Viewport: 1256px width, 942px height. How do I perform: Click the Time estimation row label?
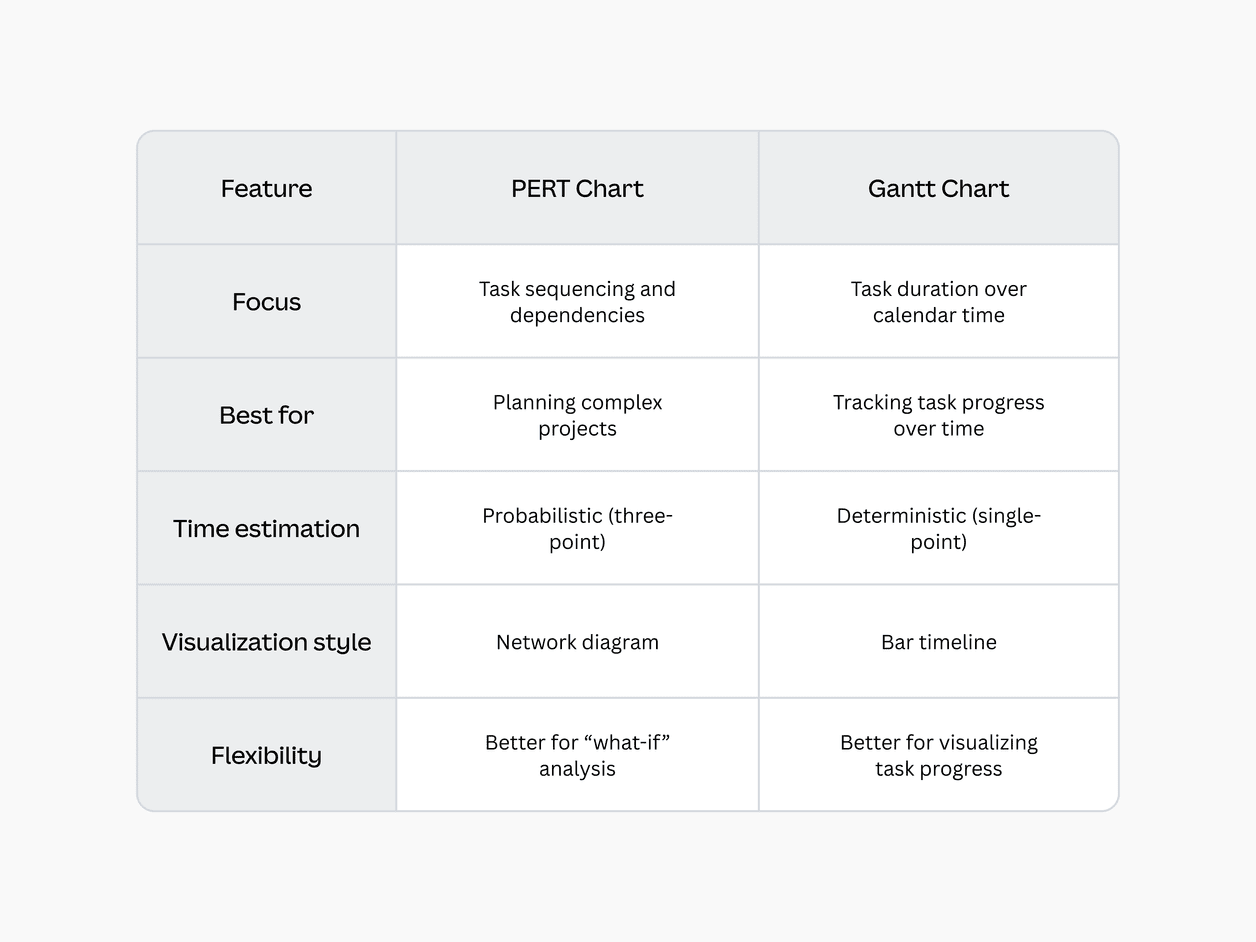click(x=266, y=529)
